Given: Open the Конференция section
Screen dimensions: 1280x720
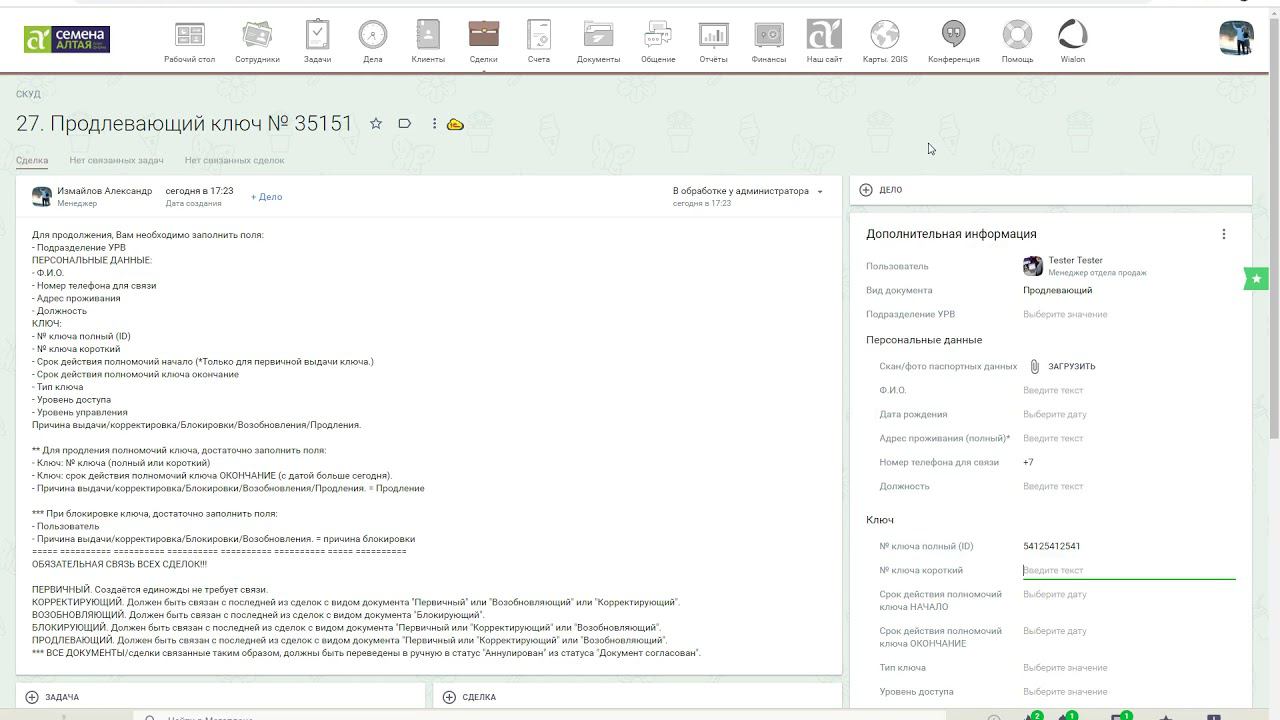Looking at the screenshot, I should tap(954, 42).
